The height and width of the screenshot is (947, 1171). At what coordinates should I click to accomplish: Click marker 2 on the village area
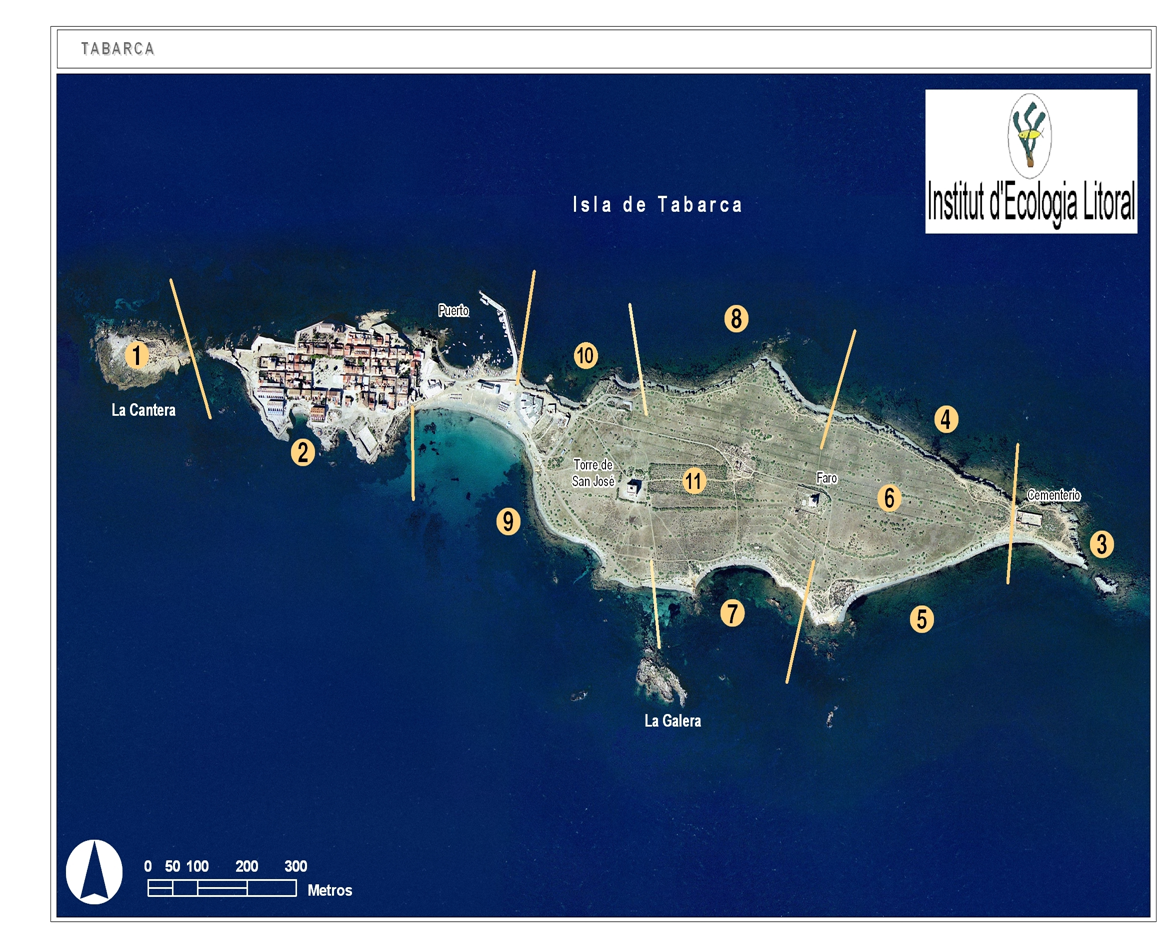pyautogui.click(x=302, y=452)
